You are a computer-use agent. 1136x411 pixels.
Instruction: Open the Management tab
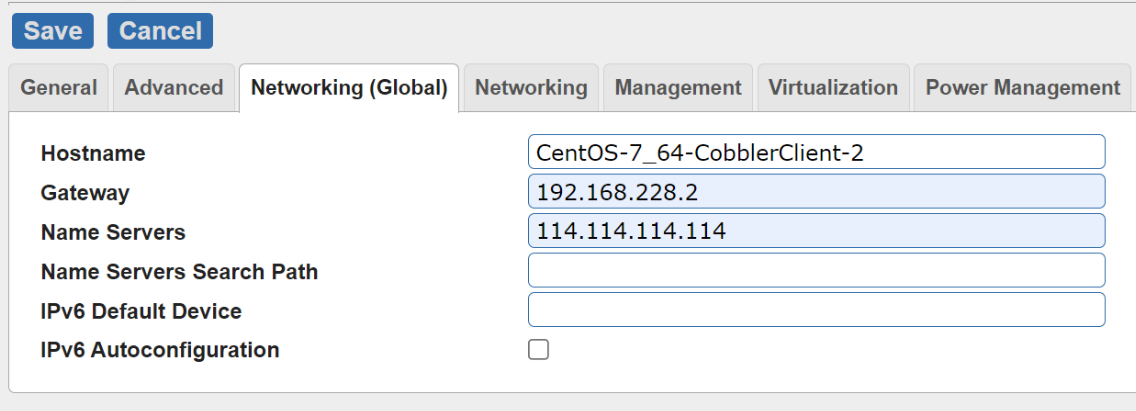point(678,88)
